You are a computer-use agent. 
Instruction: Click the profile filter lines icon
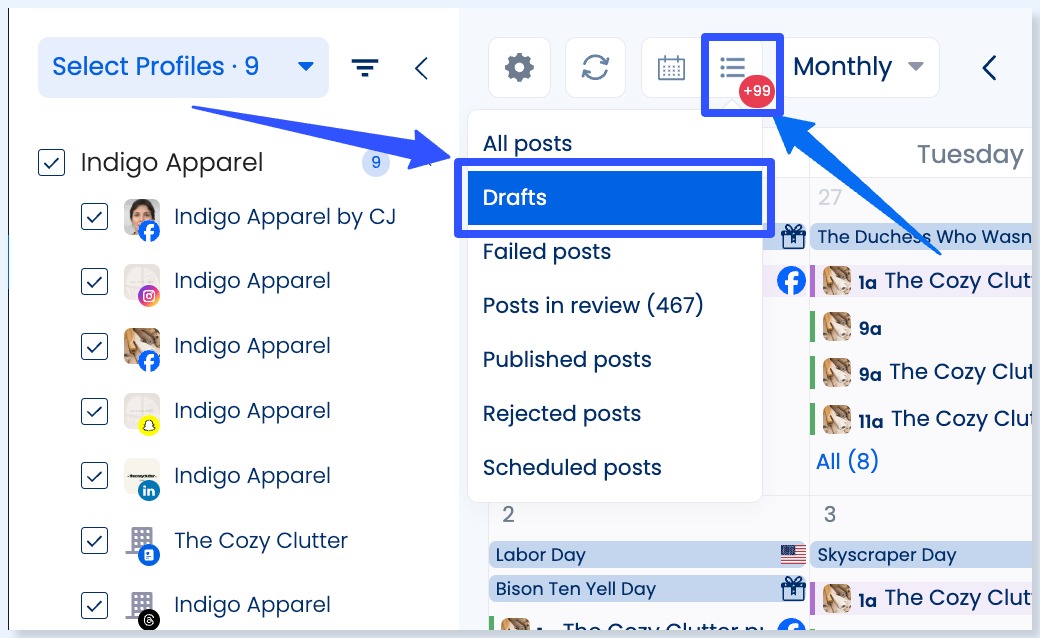click(365, 68)
